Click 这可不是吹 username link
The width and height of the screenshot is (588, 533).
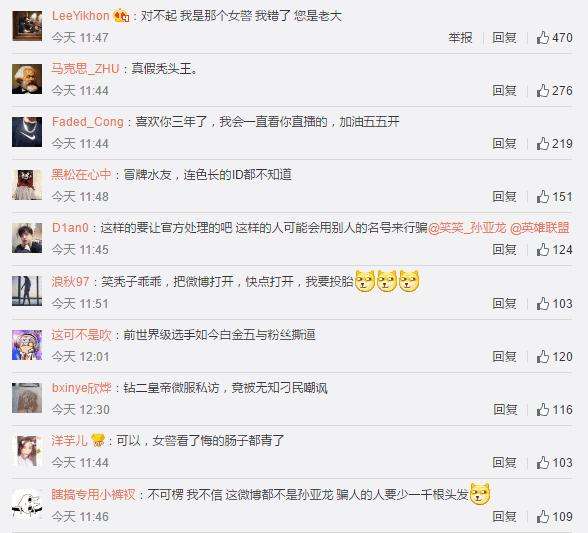(x=82, y=335)
